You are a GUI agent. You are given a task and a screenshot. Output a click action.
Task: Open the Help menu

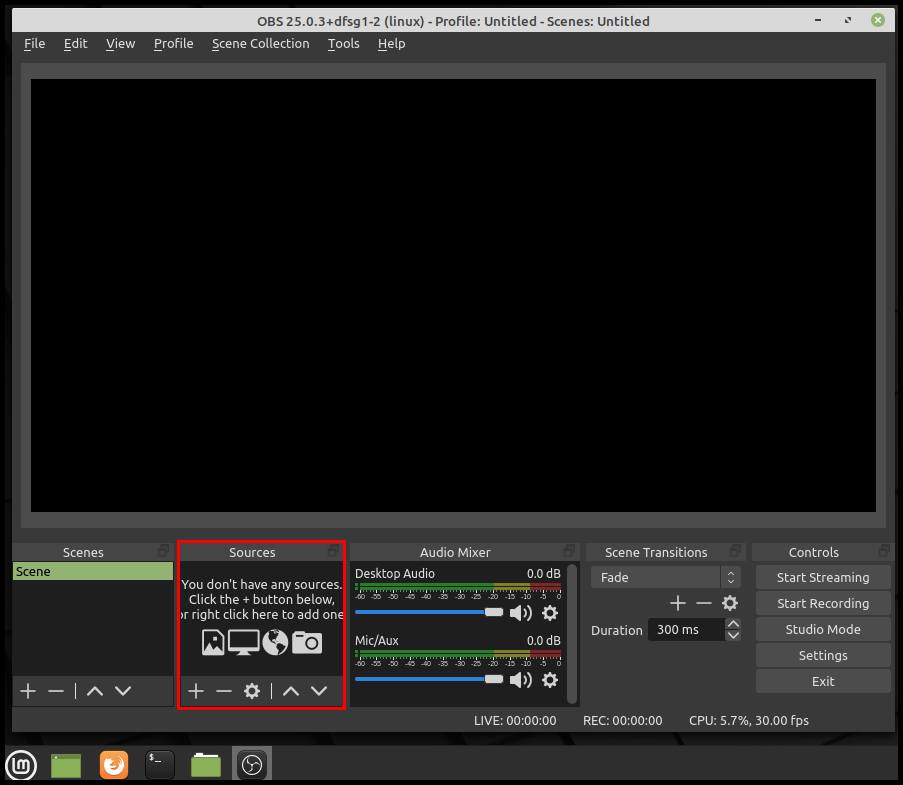[x=392, y=44]
